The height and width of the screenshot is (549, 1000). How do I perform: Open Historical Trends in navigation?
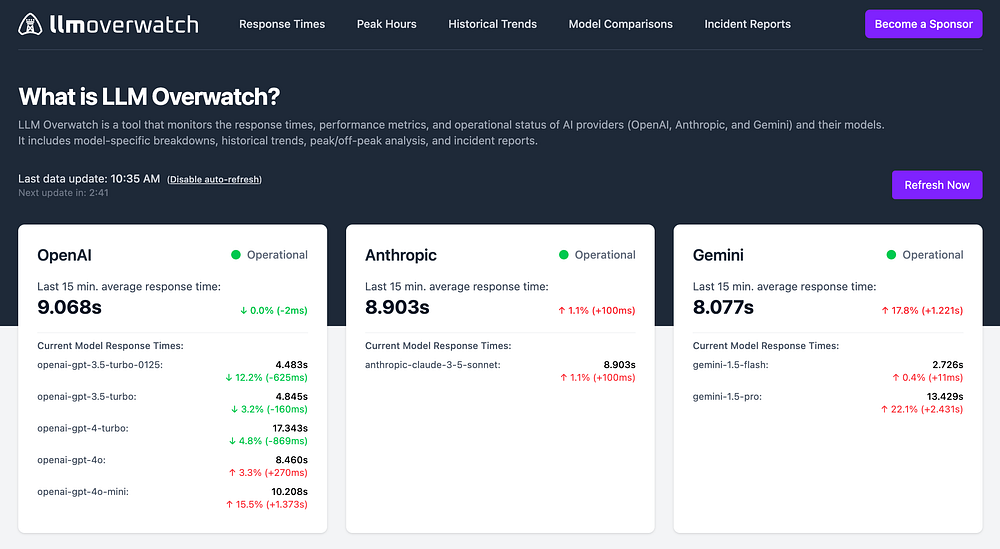(x=492, y=24)
